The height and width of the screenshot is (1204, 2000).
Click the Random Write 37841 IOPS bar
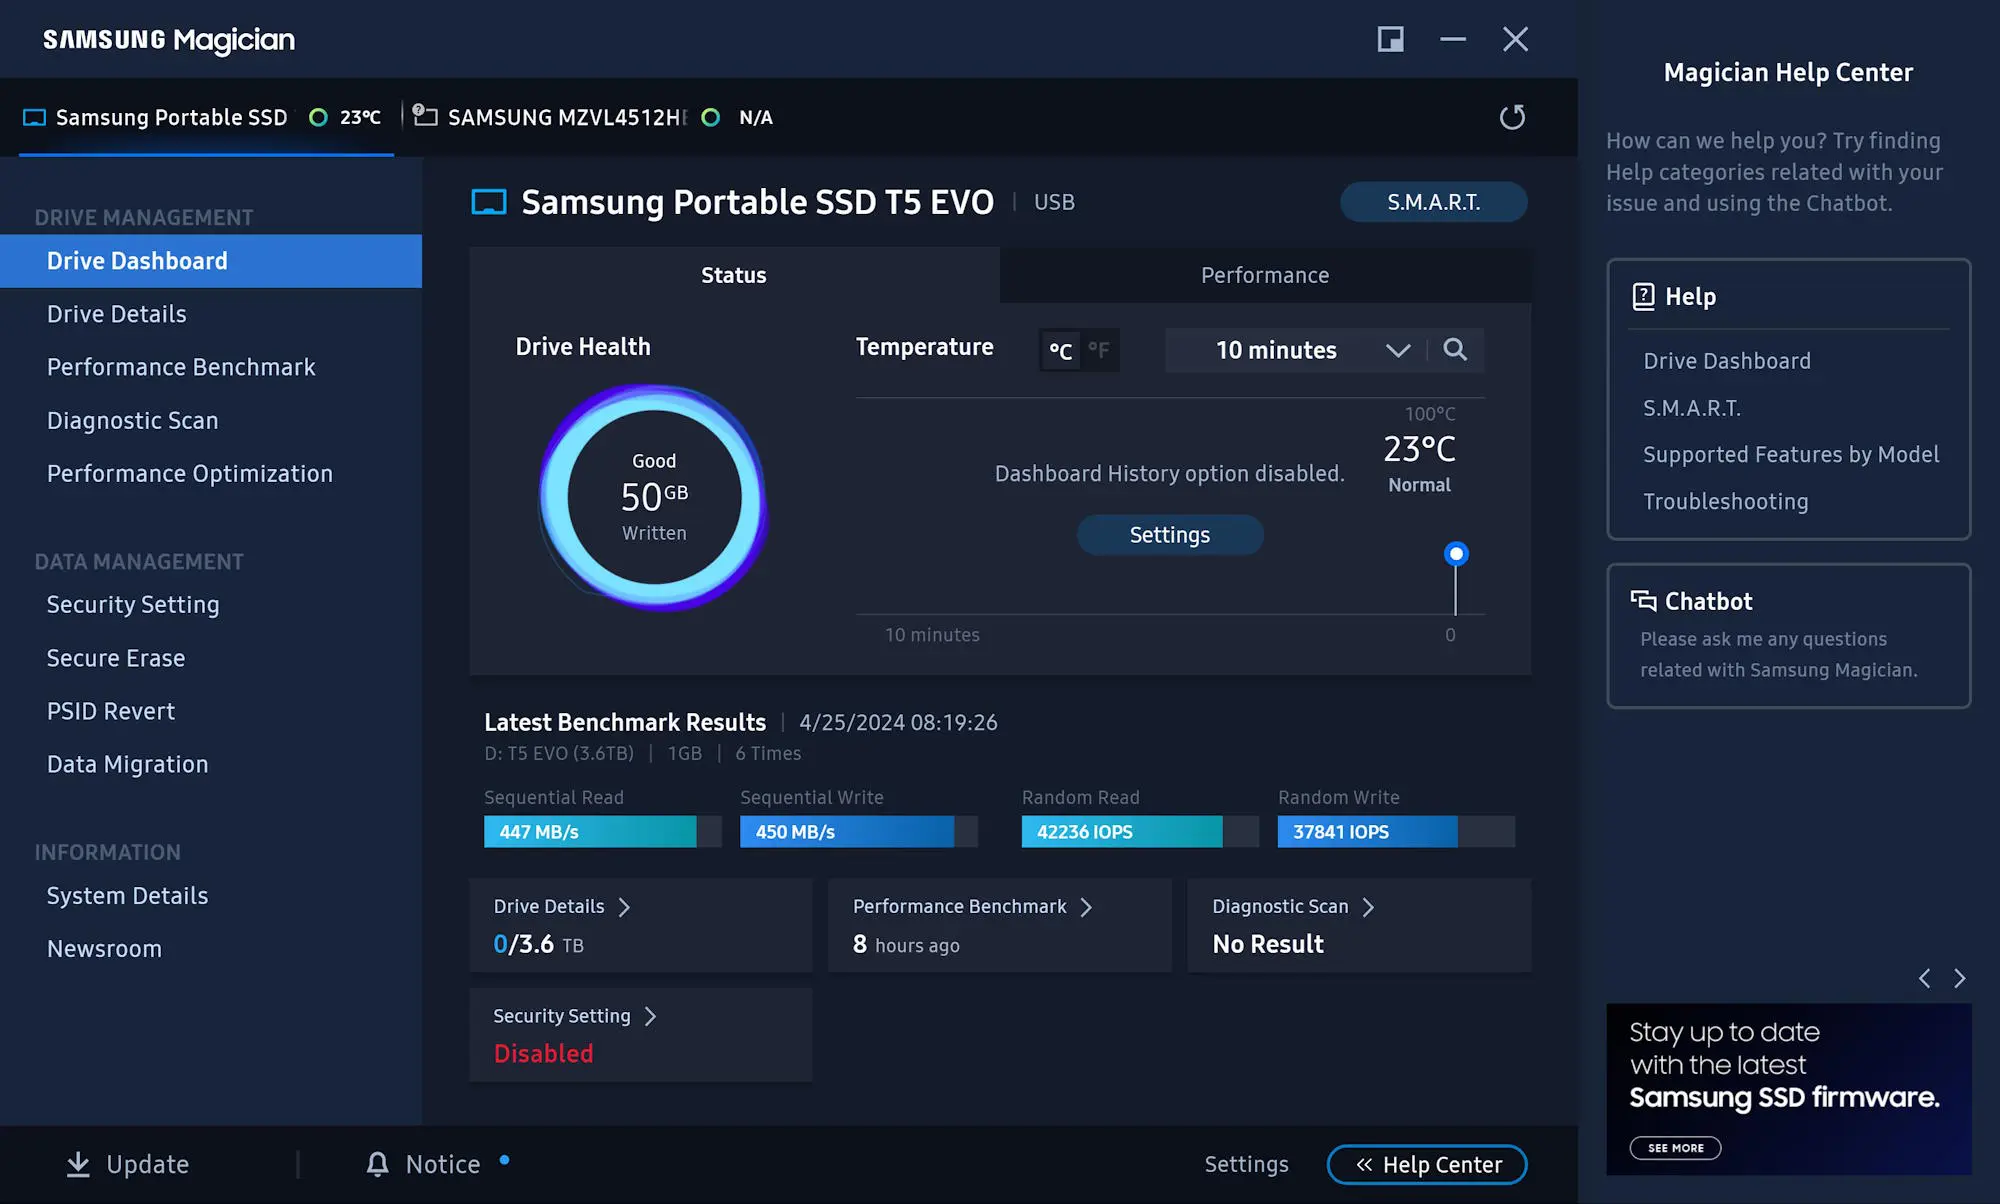pos(1396,832)
